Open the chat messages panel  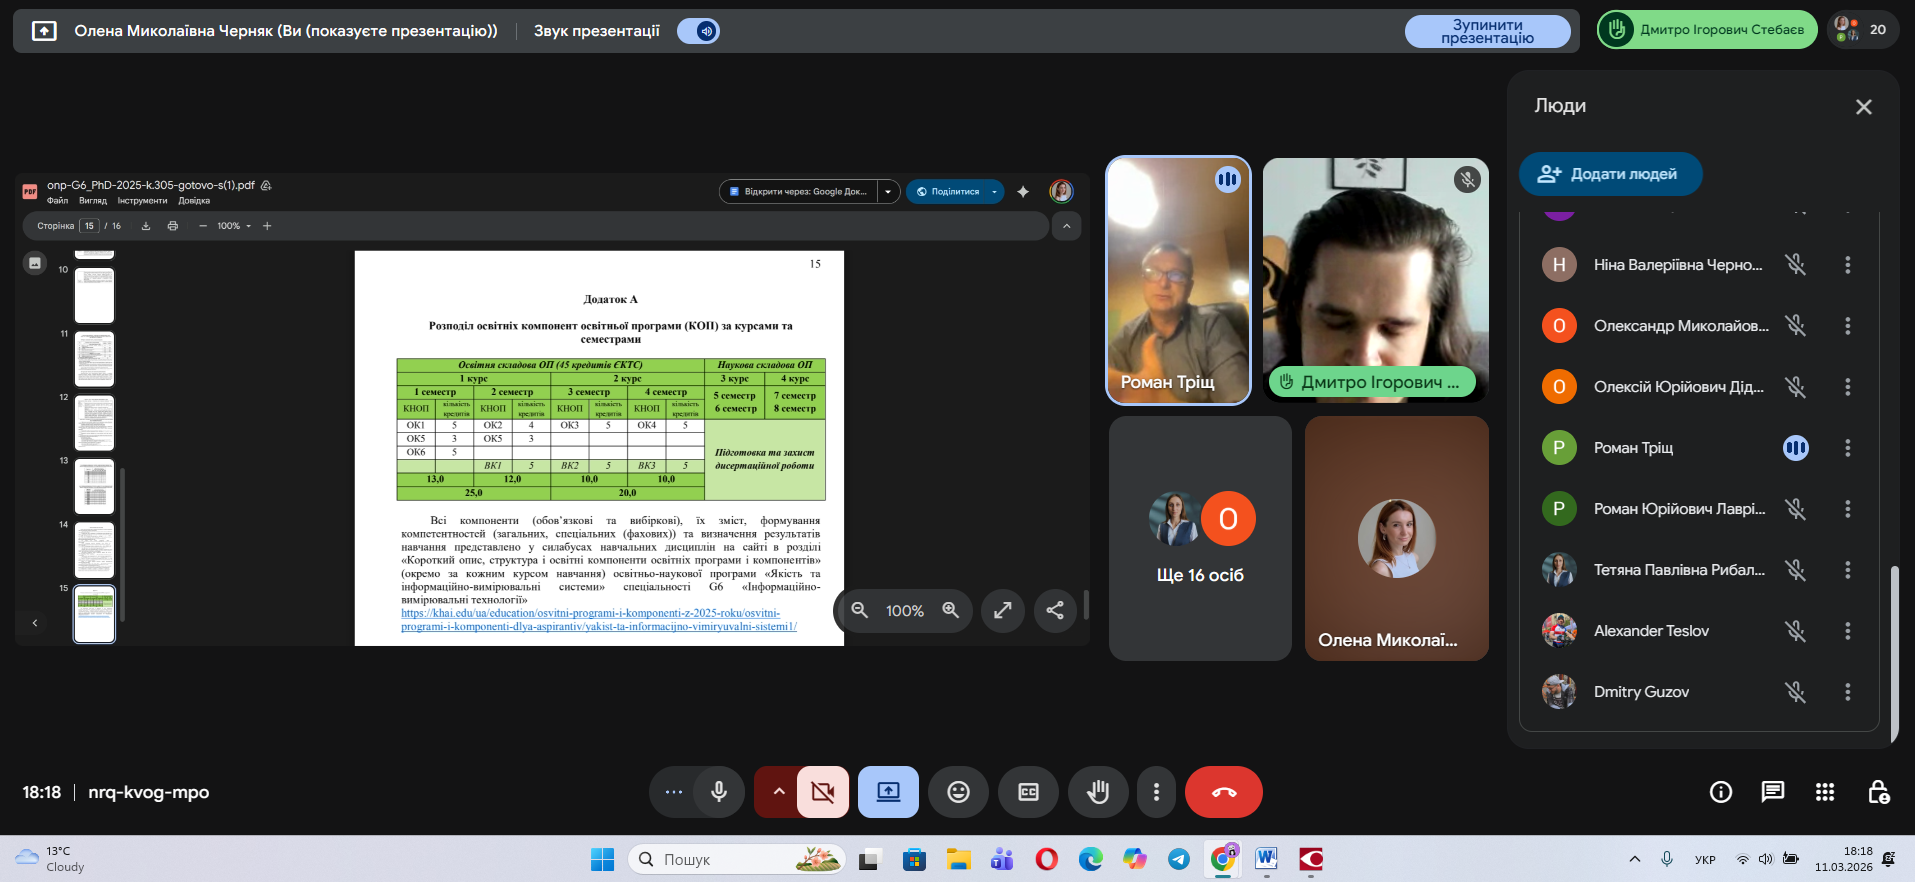(x=1772, y=792)
